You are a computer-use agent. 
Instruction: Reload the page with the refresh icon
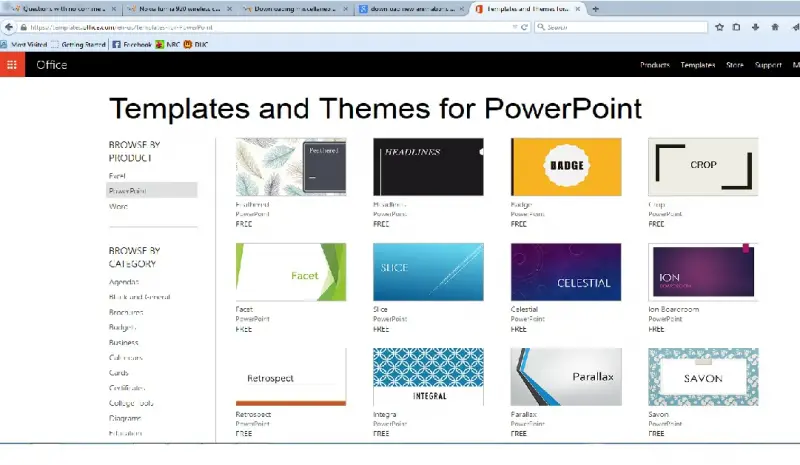524,27
